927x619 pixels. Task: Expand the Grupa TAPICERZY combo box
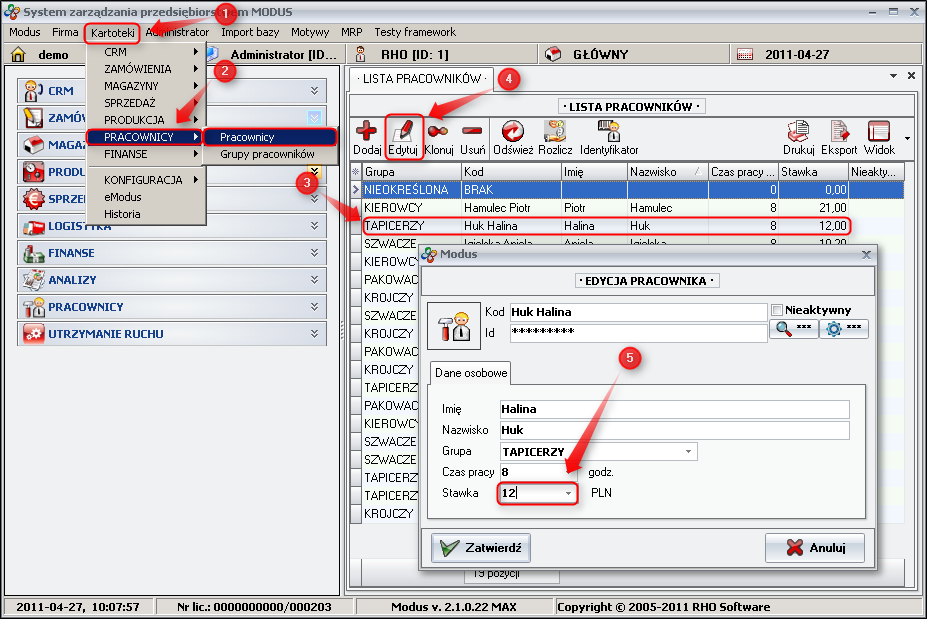tap(688, 451)
